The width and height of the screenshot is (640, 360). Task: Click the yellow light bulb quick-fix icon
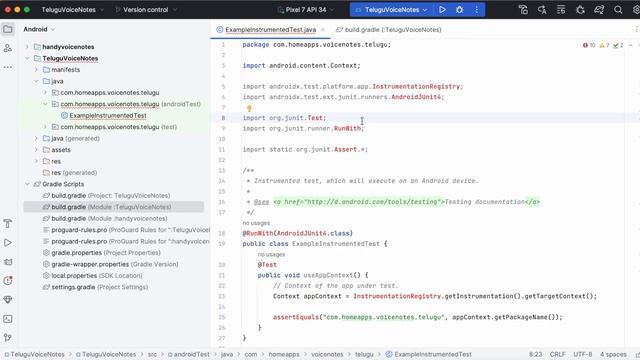pos(249,108)
